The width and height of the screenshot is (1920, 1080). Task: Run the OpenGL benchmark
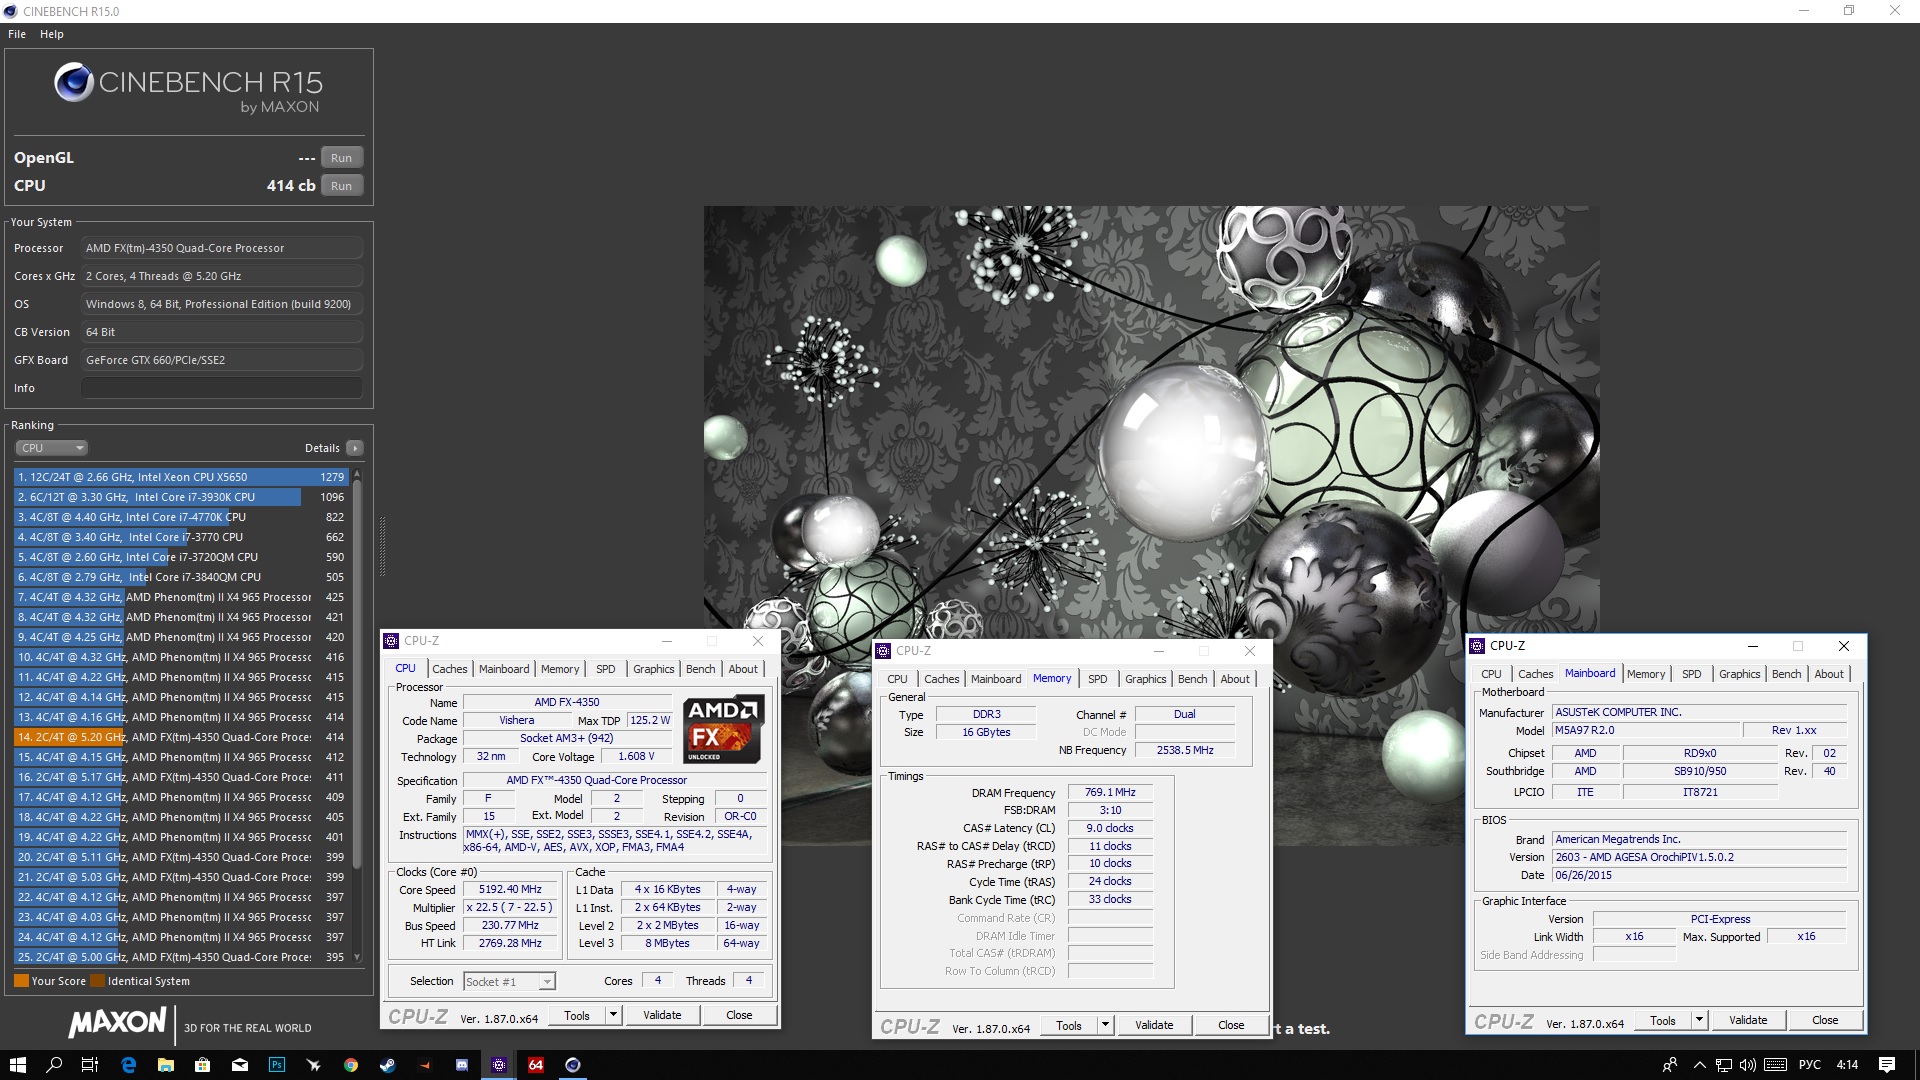click(x=342, y=158)
